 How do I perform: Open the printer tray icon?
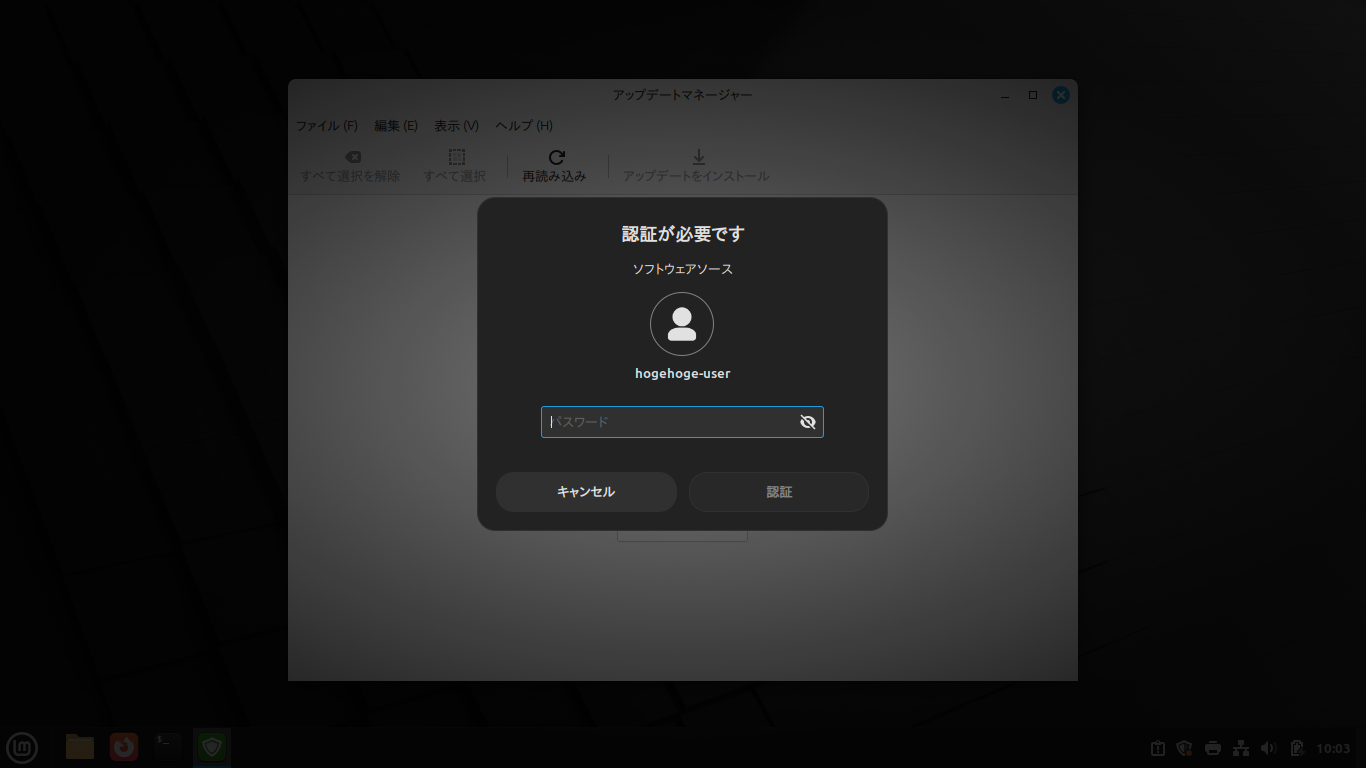pos(1213,748)
